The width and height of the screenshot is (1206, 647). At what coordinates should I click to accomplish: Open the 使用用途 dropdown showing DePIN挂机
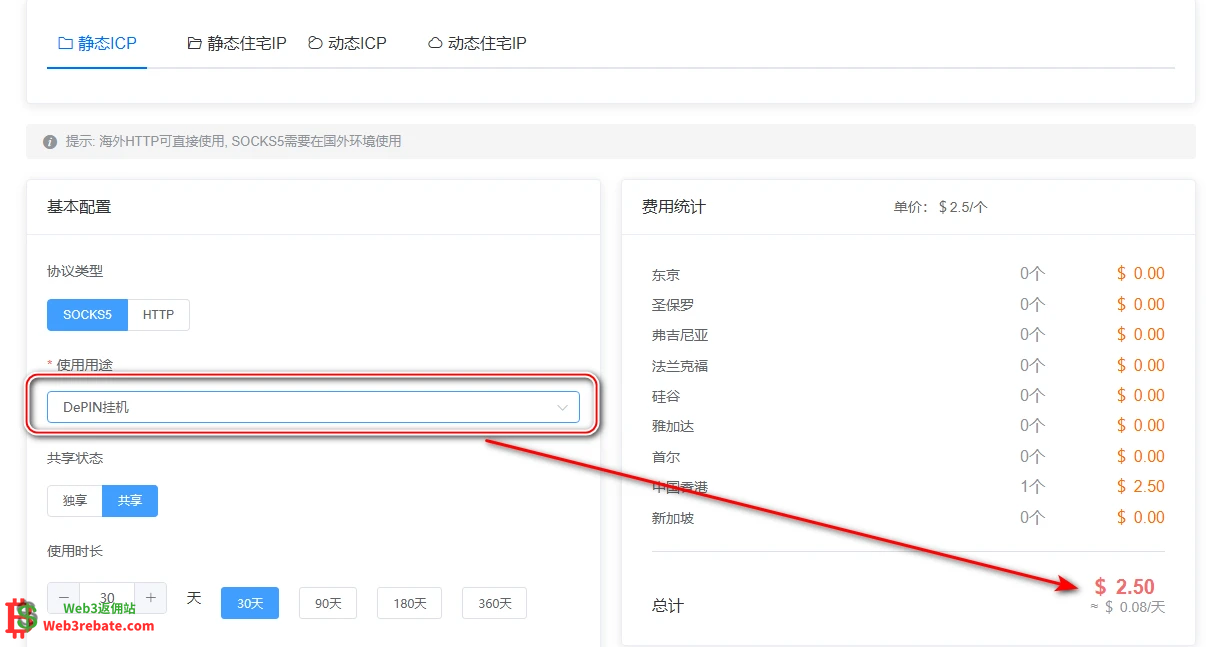300,407
